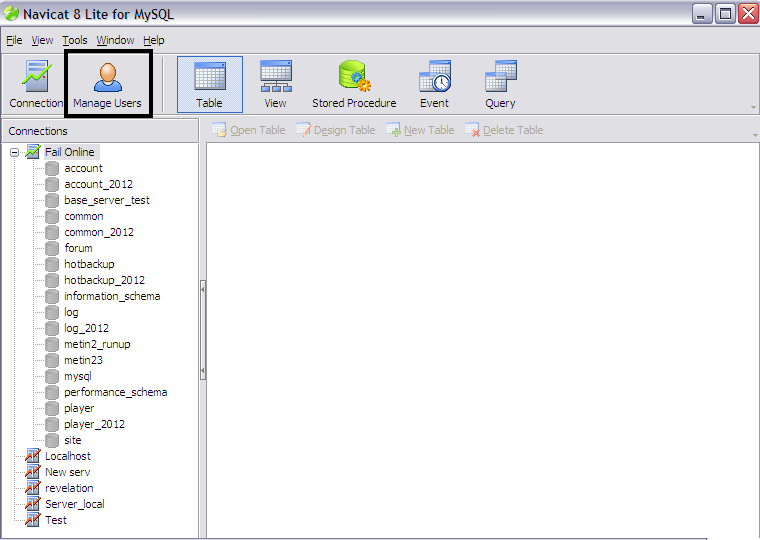Select the common database icon
Screen dimensions: 760x540
(52, 216)
